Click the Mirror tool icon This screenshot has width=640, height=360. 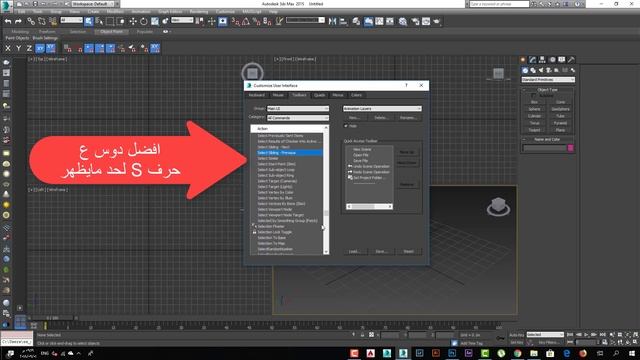coord(332,21)
